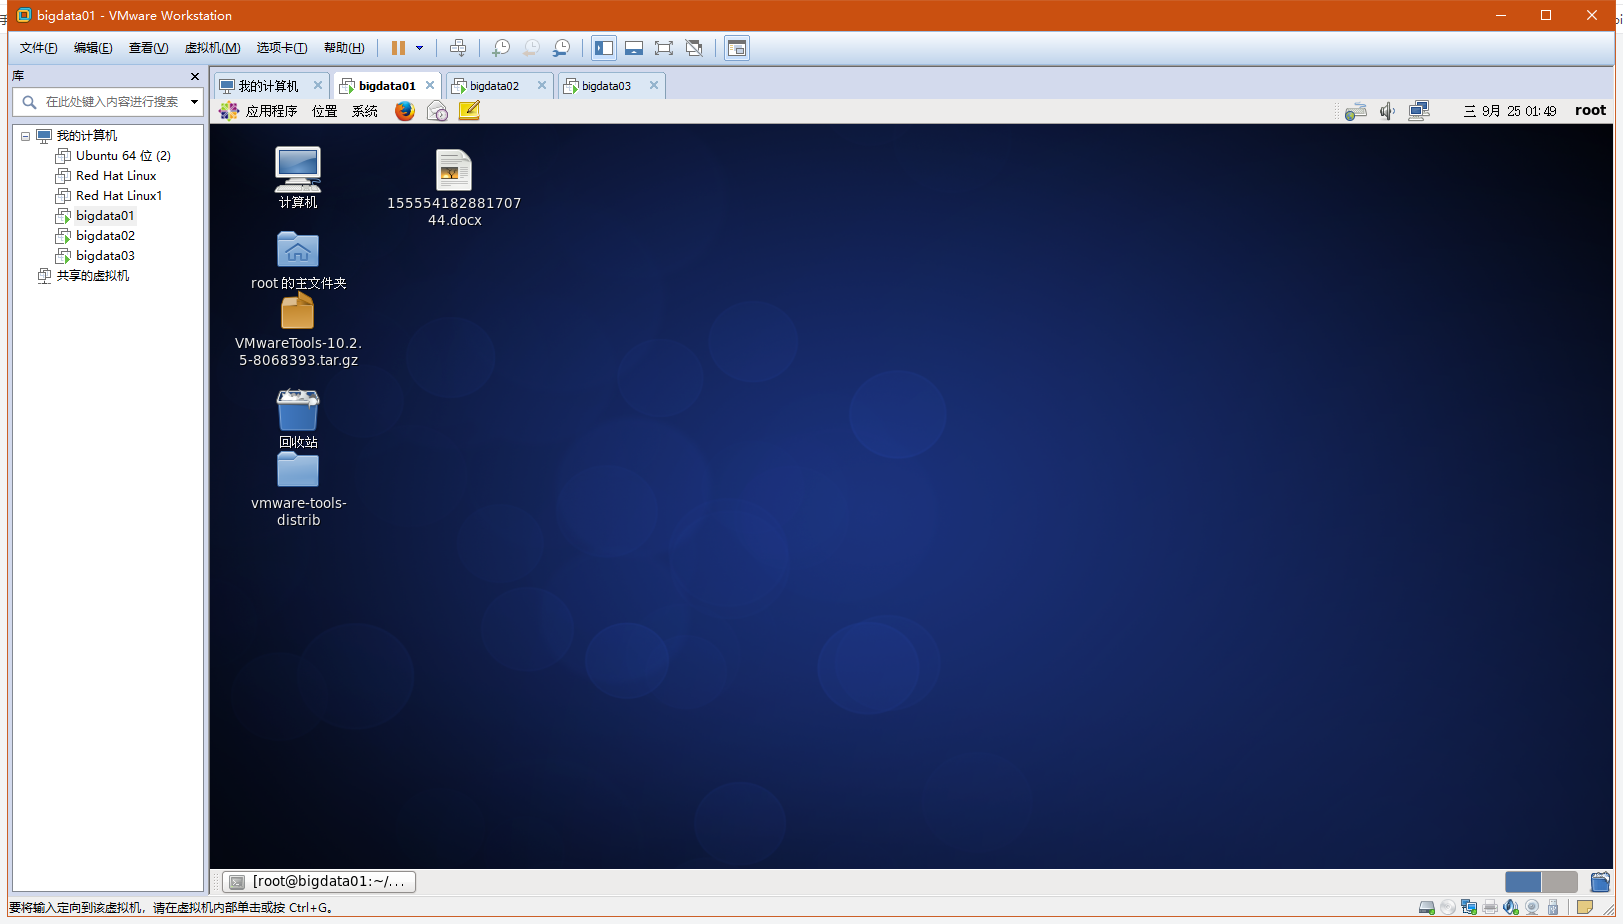Click the printer device status icon

click(x=1490, y=907)
